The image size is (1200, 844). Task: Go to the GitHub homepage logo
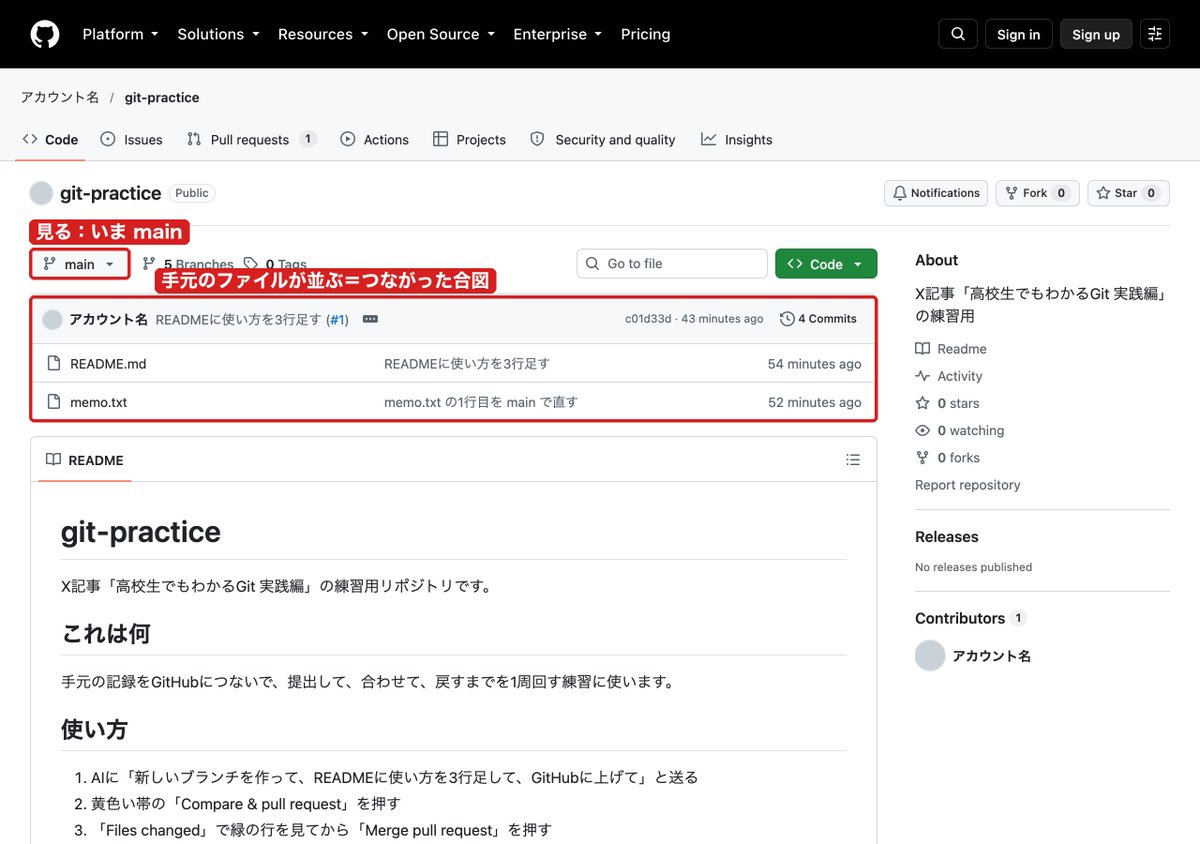tap(45, 34)
